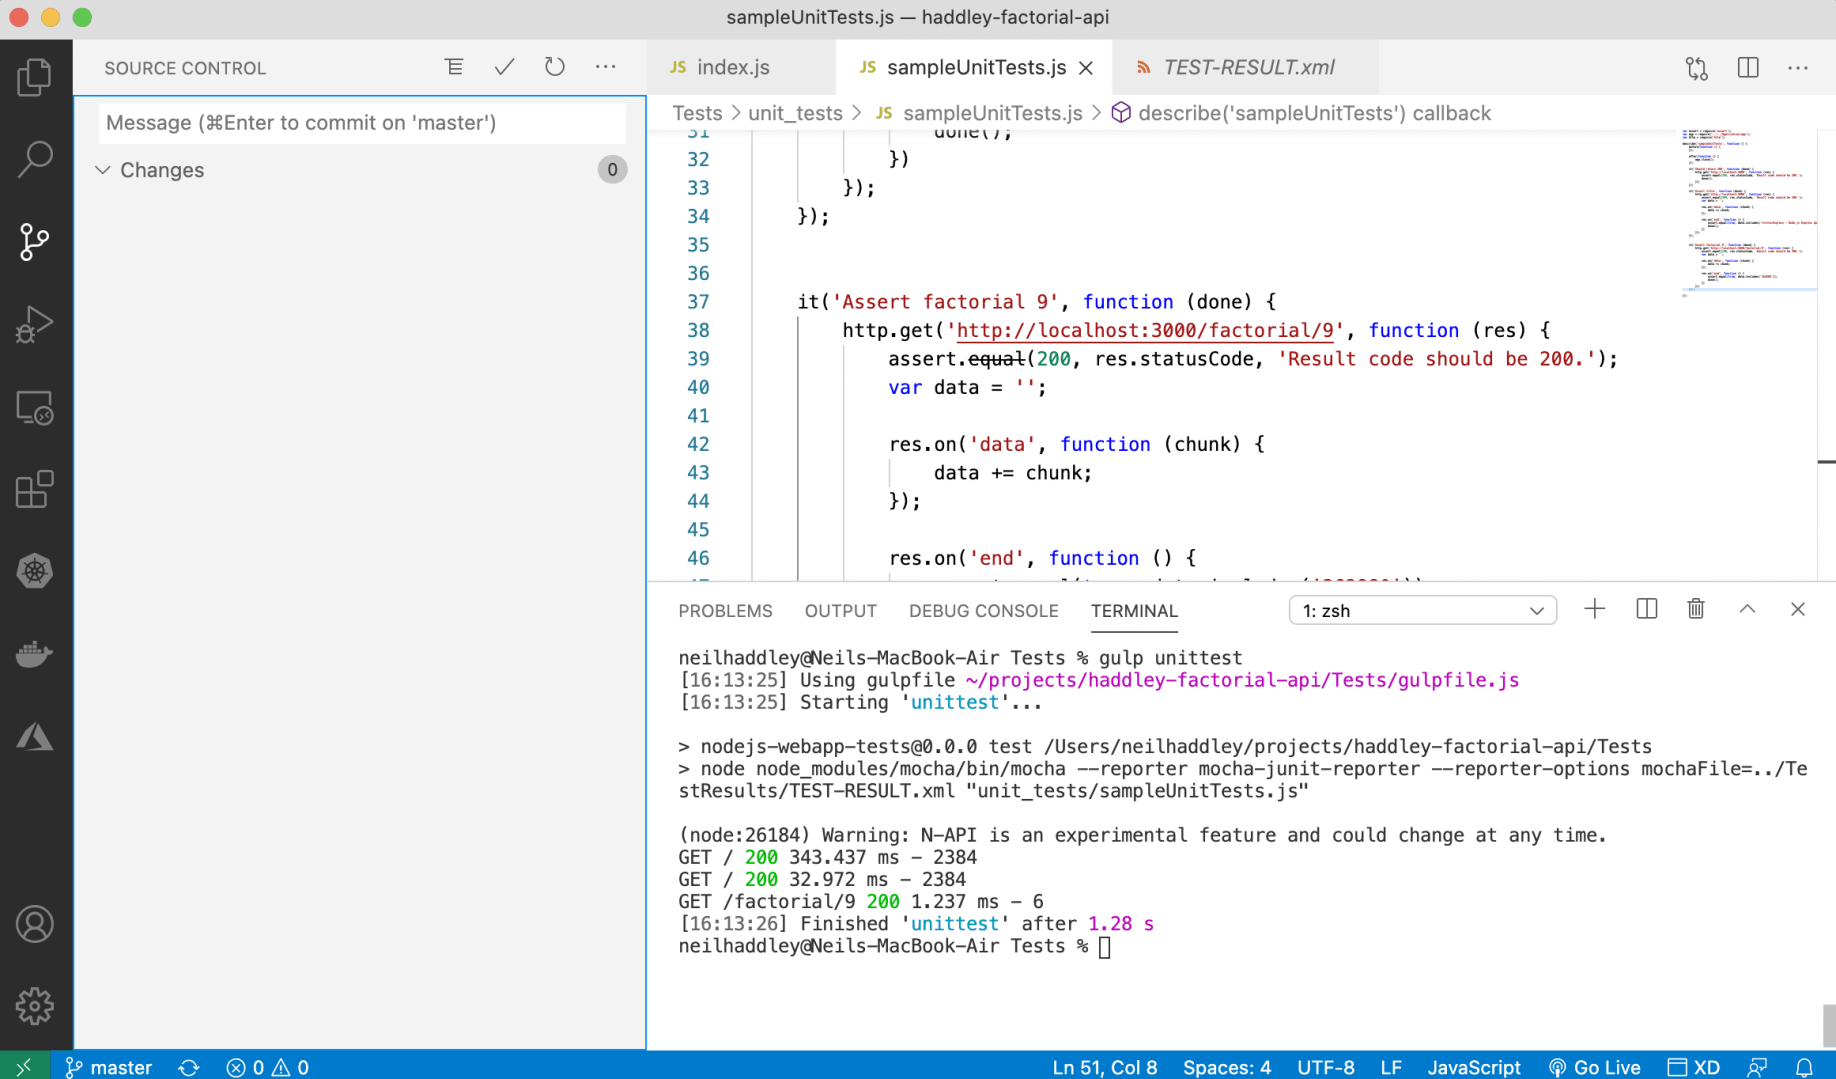
Task: Open the Extensions view
Action: (x=35, y=489)
